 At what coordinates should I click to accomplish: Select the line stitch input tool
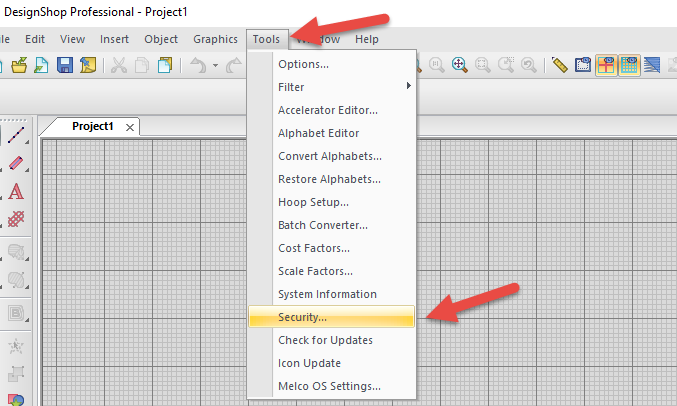click(16, 135)
